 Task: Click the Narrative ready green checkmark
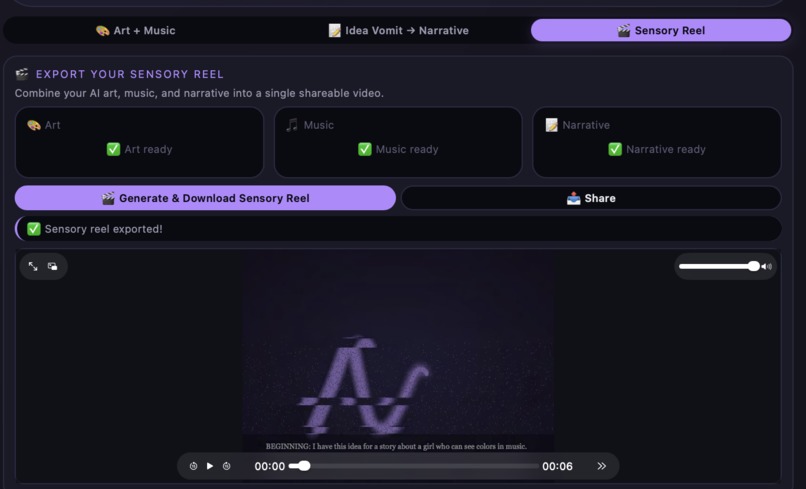point(615,149)
